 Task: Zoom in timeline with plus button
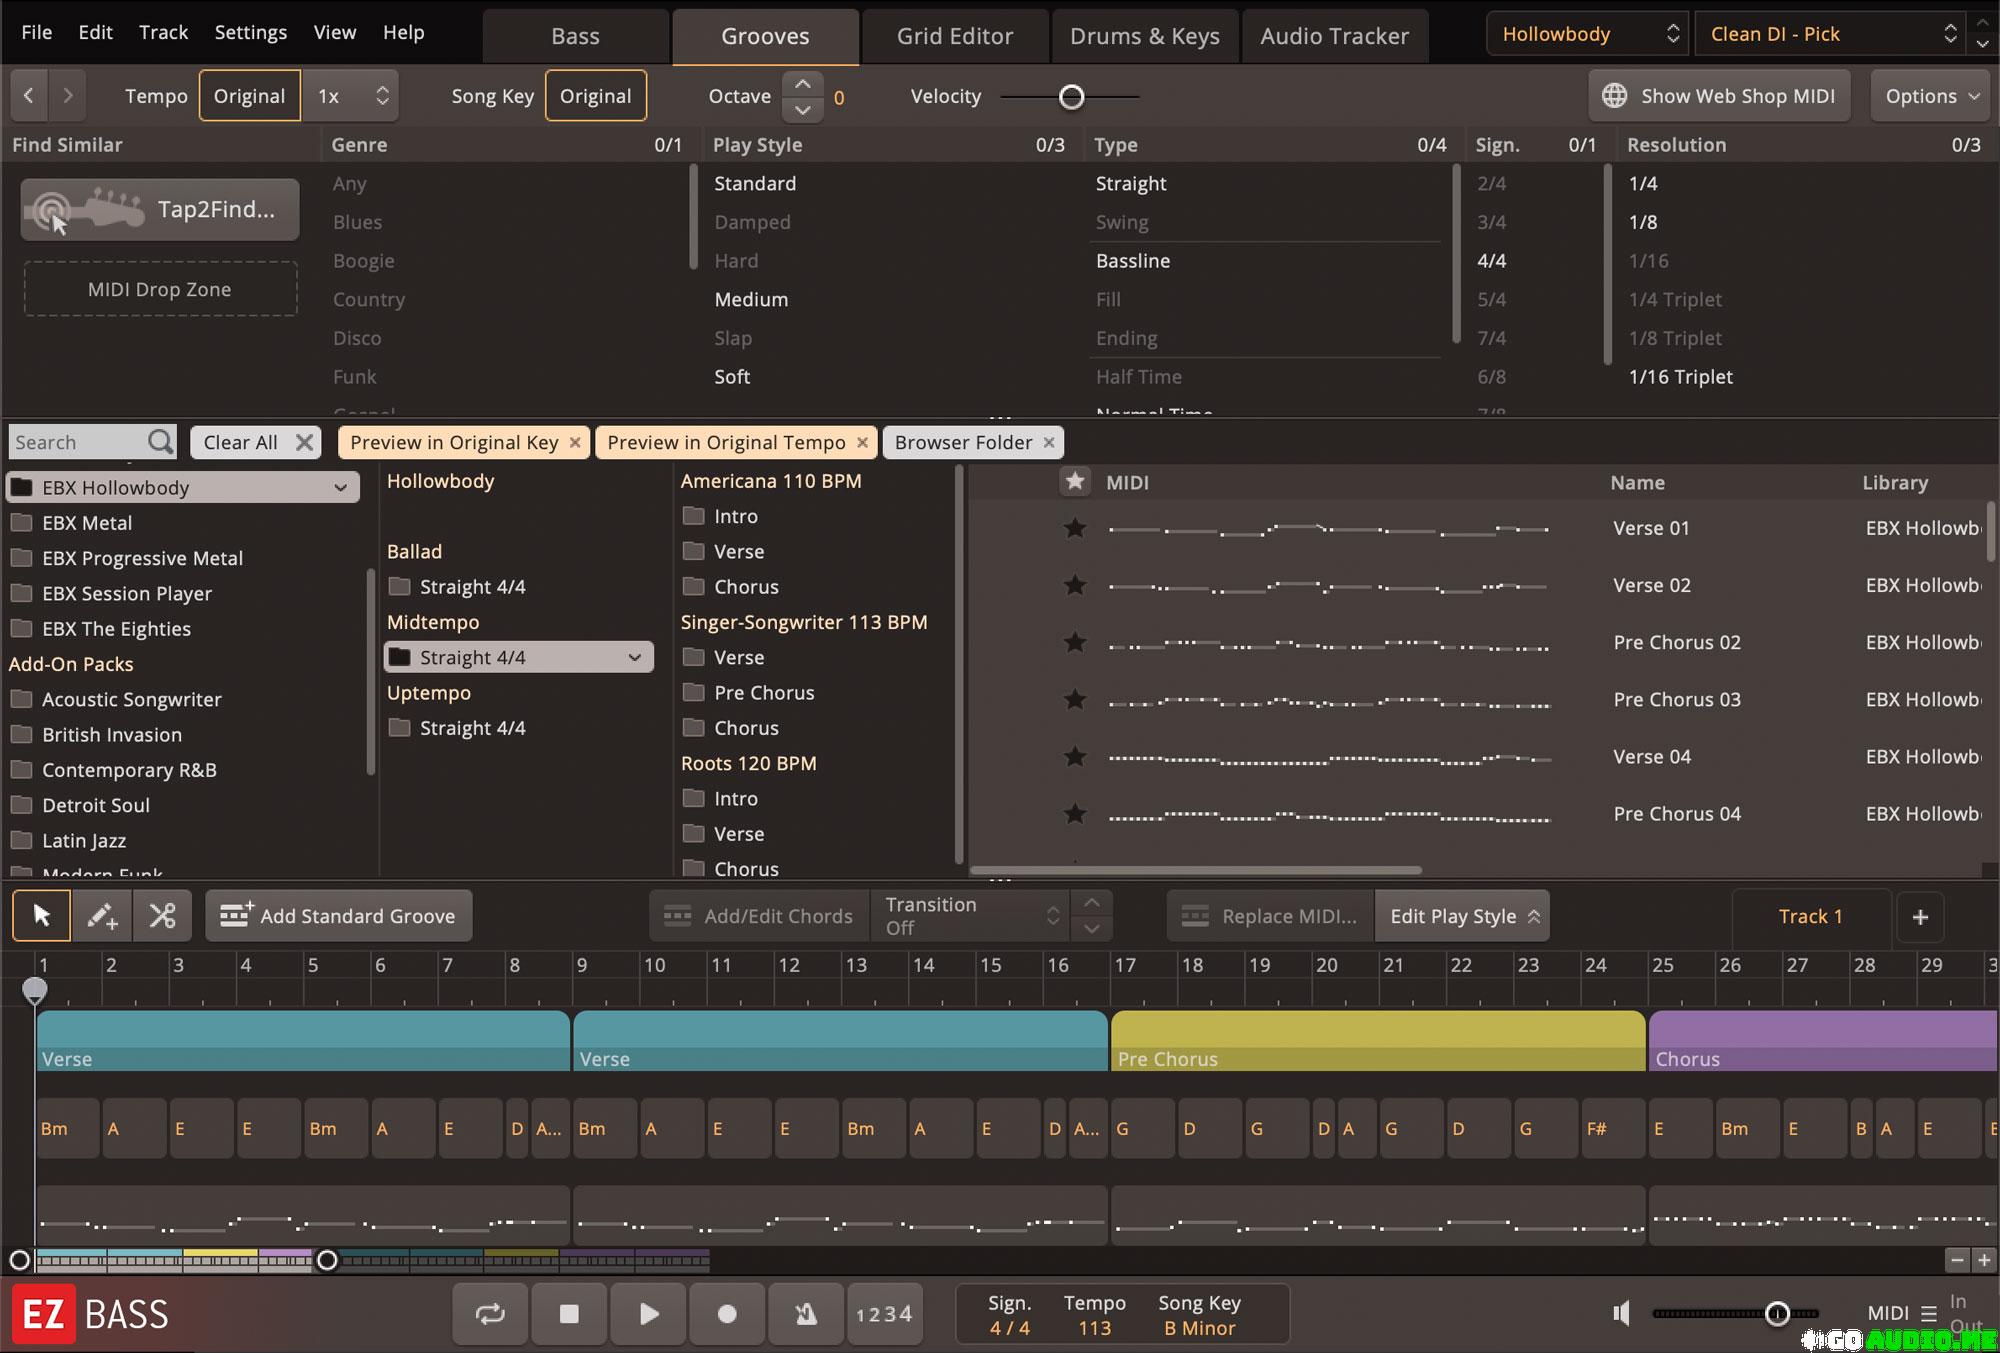pos(1984,1260)
